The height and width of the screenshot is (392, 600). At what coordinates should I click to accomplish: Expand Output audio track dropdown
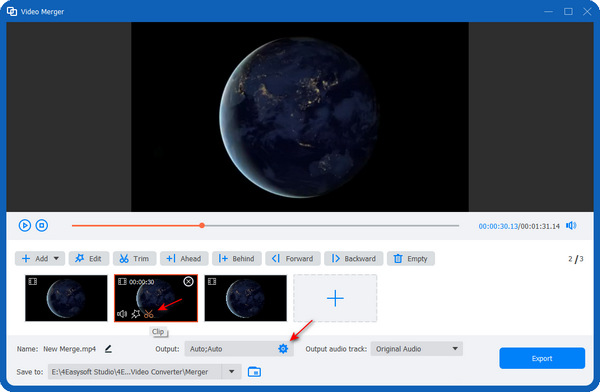pos(455,349)
